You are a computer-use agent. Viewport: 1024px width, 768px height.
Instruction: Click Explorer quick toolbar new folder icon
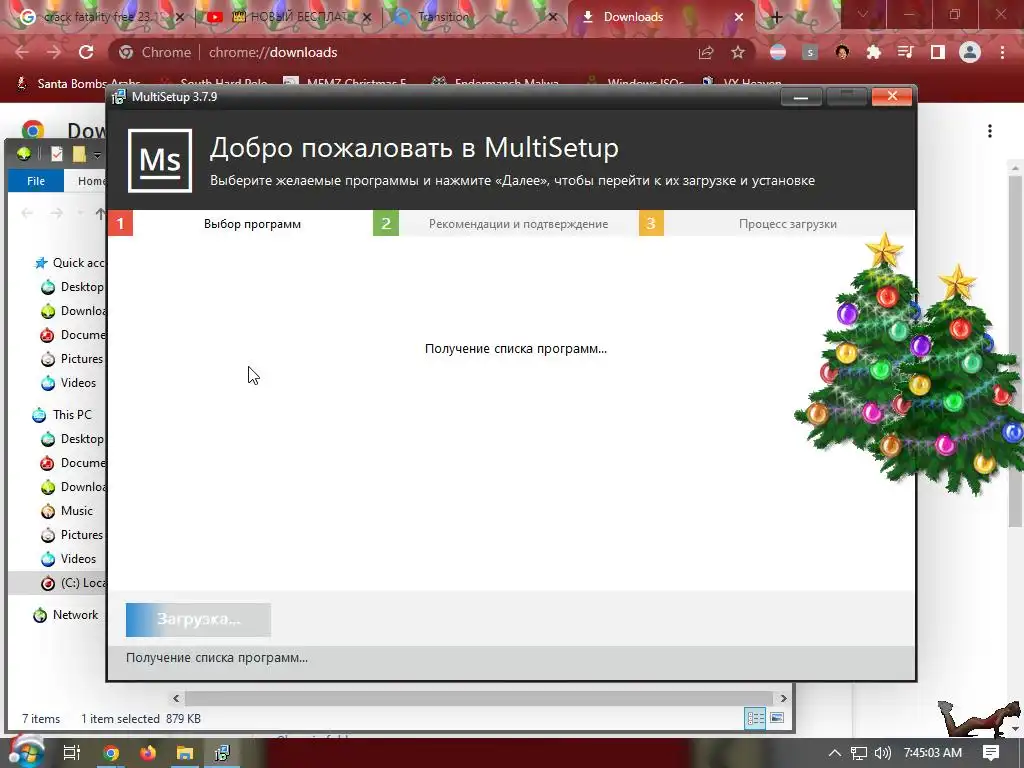point(79,154)
